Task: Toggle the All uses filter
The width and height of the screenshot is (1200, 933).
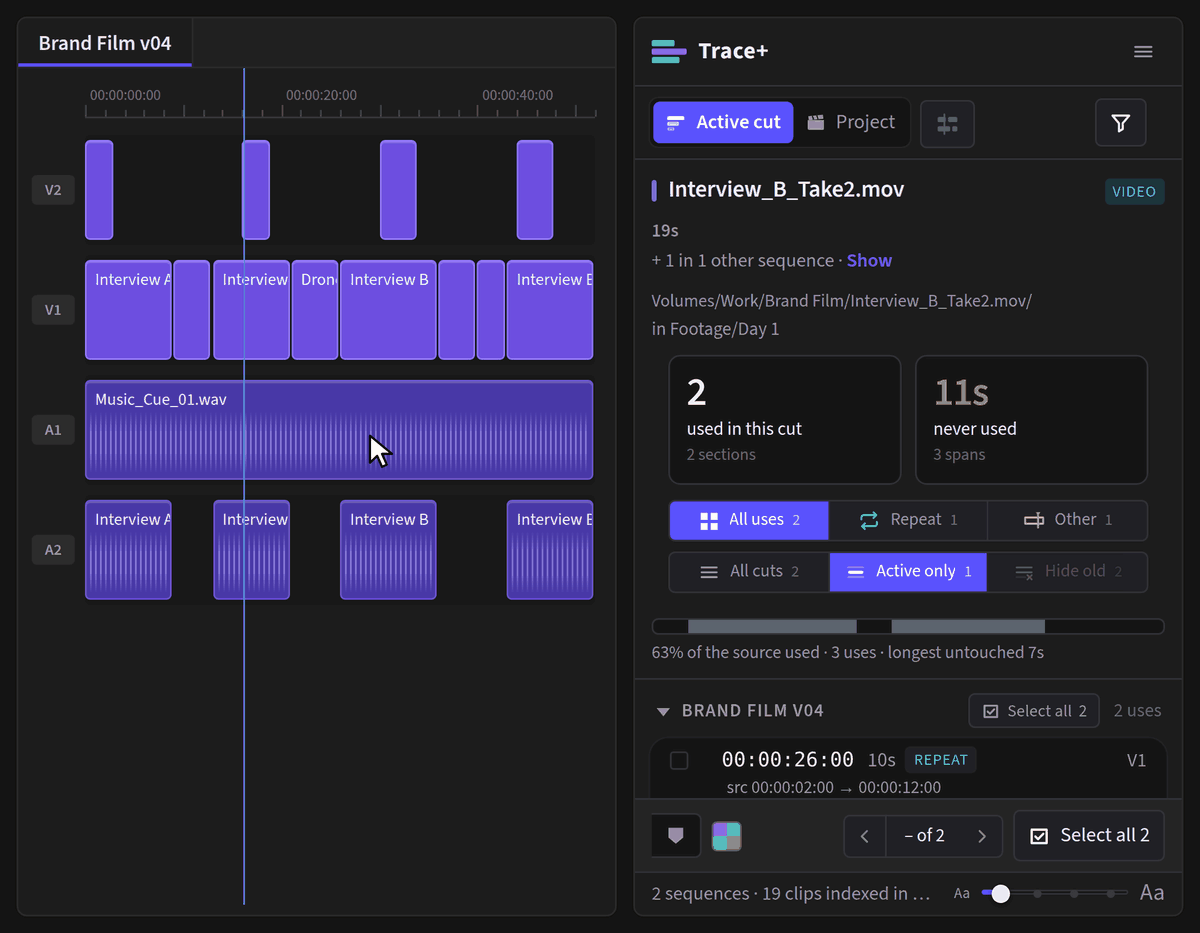Action: [x=749, y=520]
